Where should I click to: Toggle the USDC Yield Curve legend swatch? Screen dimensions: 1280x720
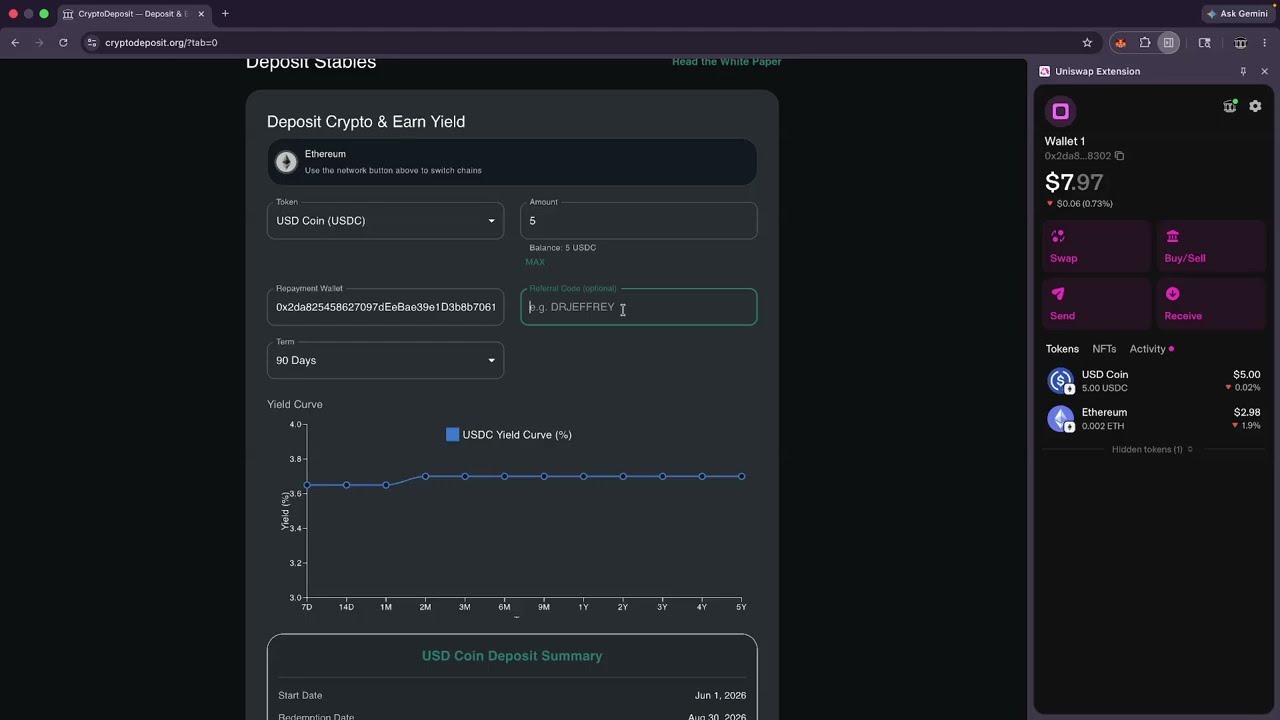[453, 435]
